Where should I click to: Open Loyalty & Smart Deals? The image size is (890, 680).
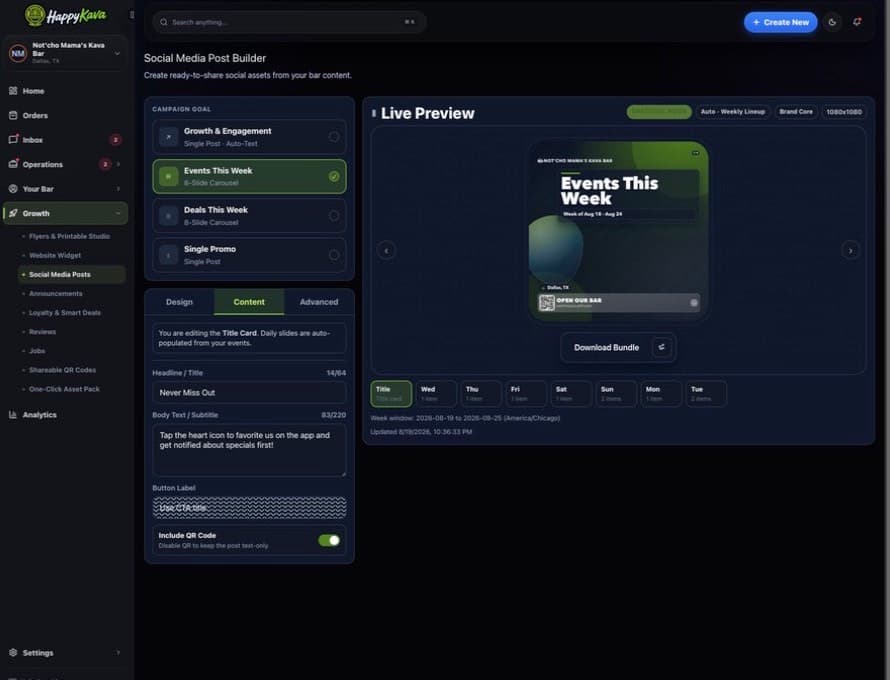pos(65,313)
